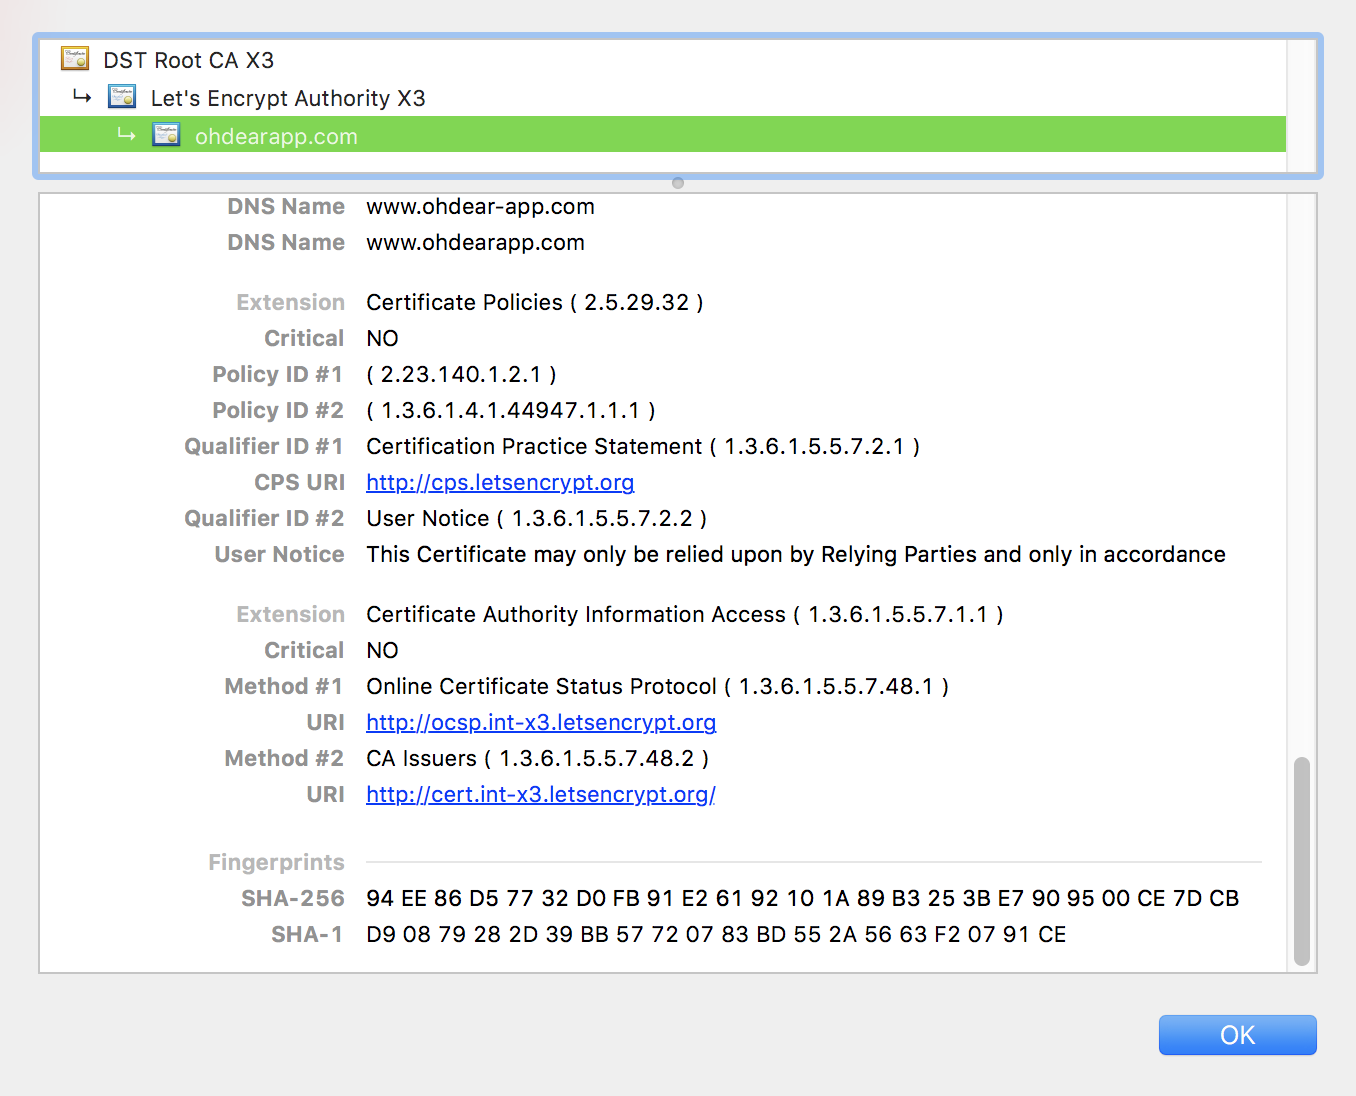Click the Let's Encrypt Authority X3 certificate icon
Screen dimensions: 1356x1096
tap(122, 97)
